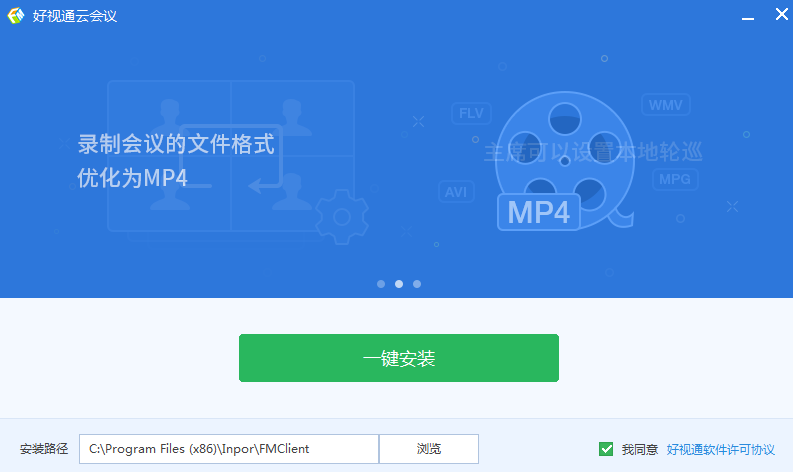Viewport: 793px width, 472px height.
Task: Open the 好视通软件许可协议 license link
Action: click(720, 449)
